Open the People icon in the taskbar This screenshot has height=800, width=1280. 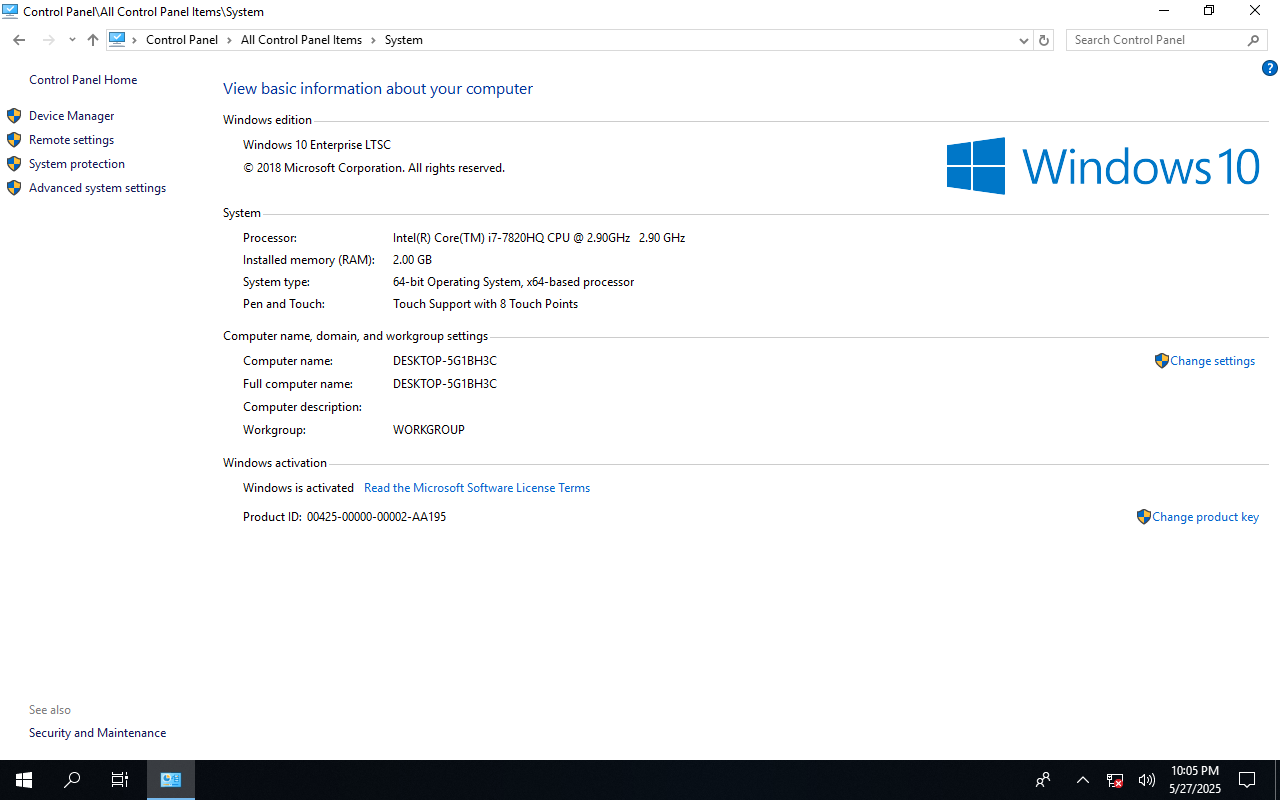(x=1043, y=780)
